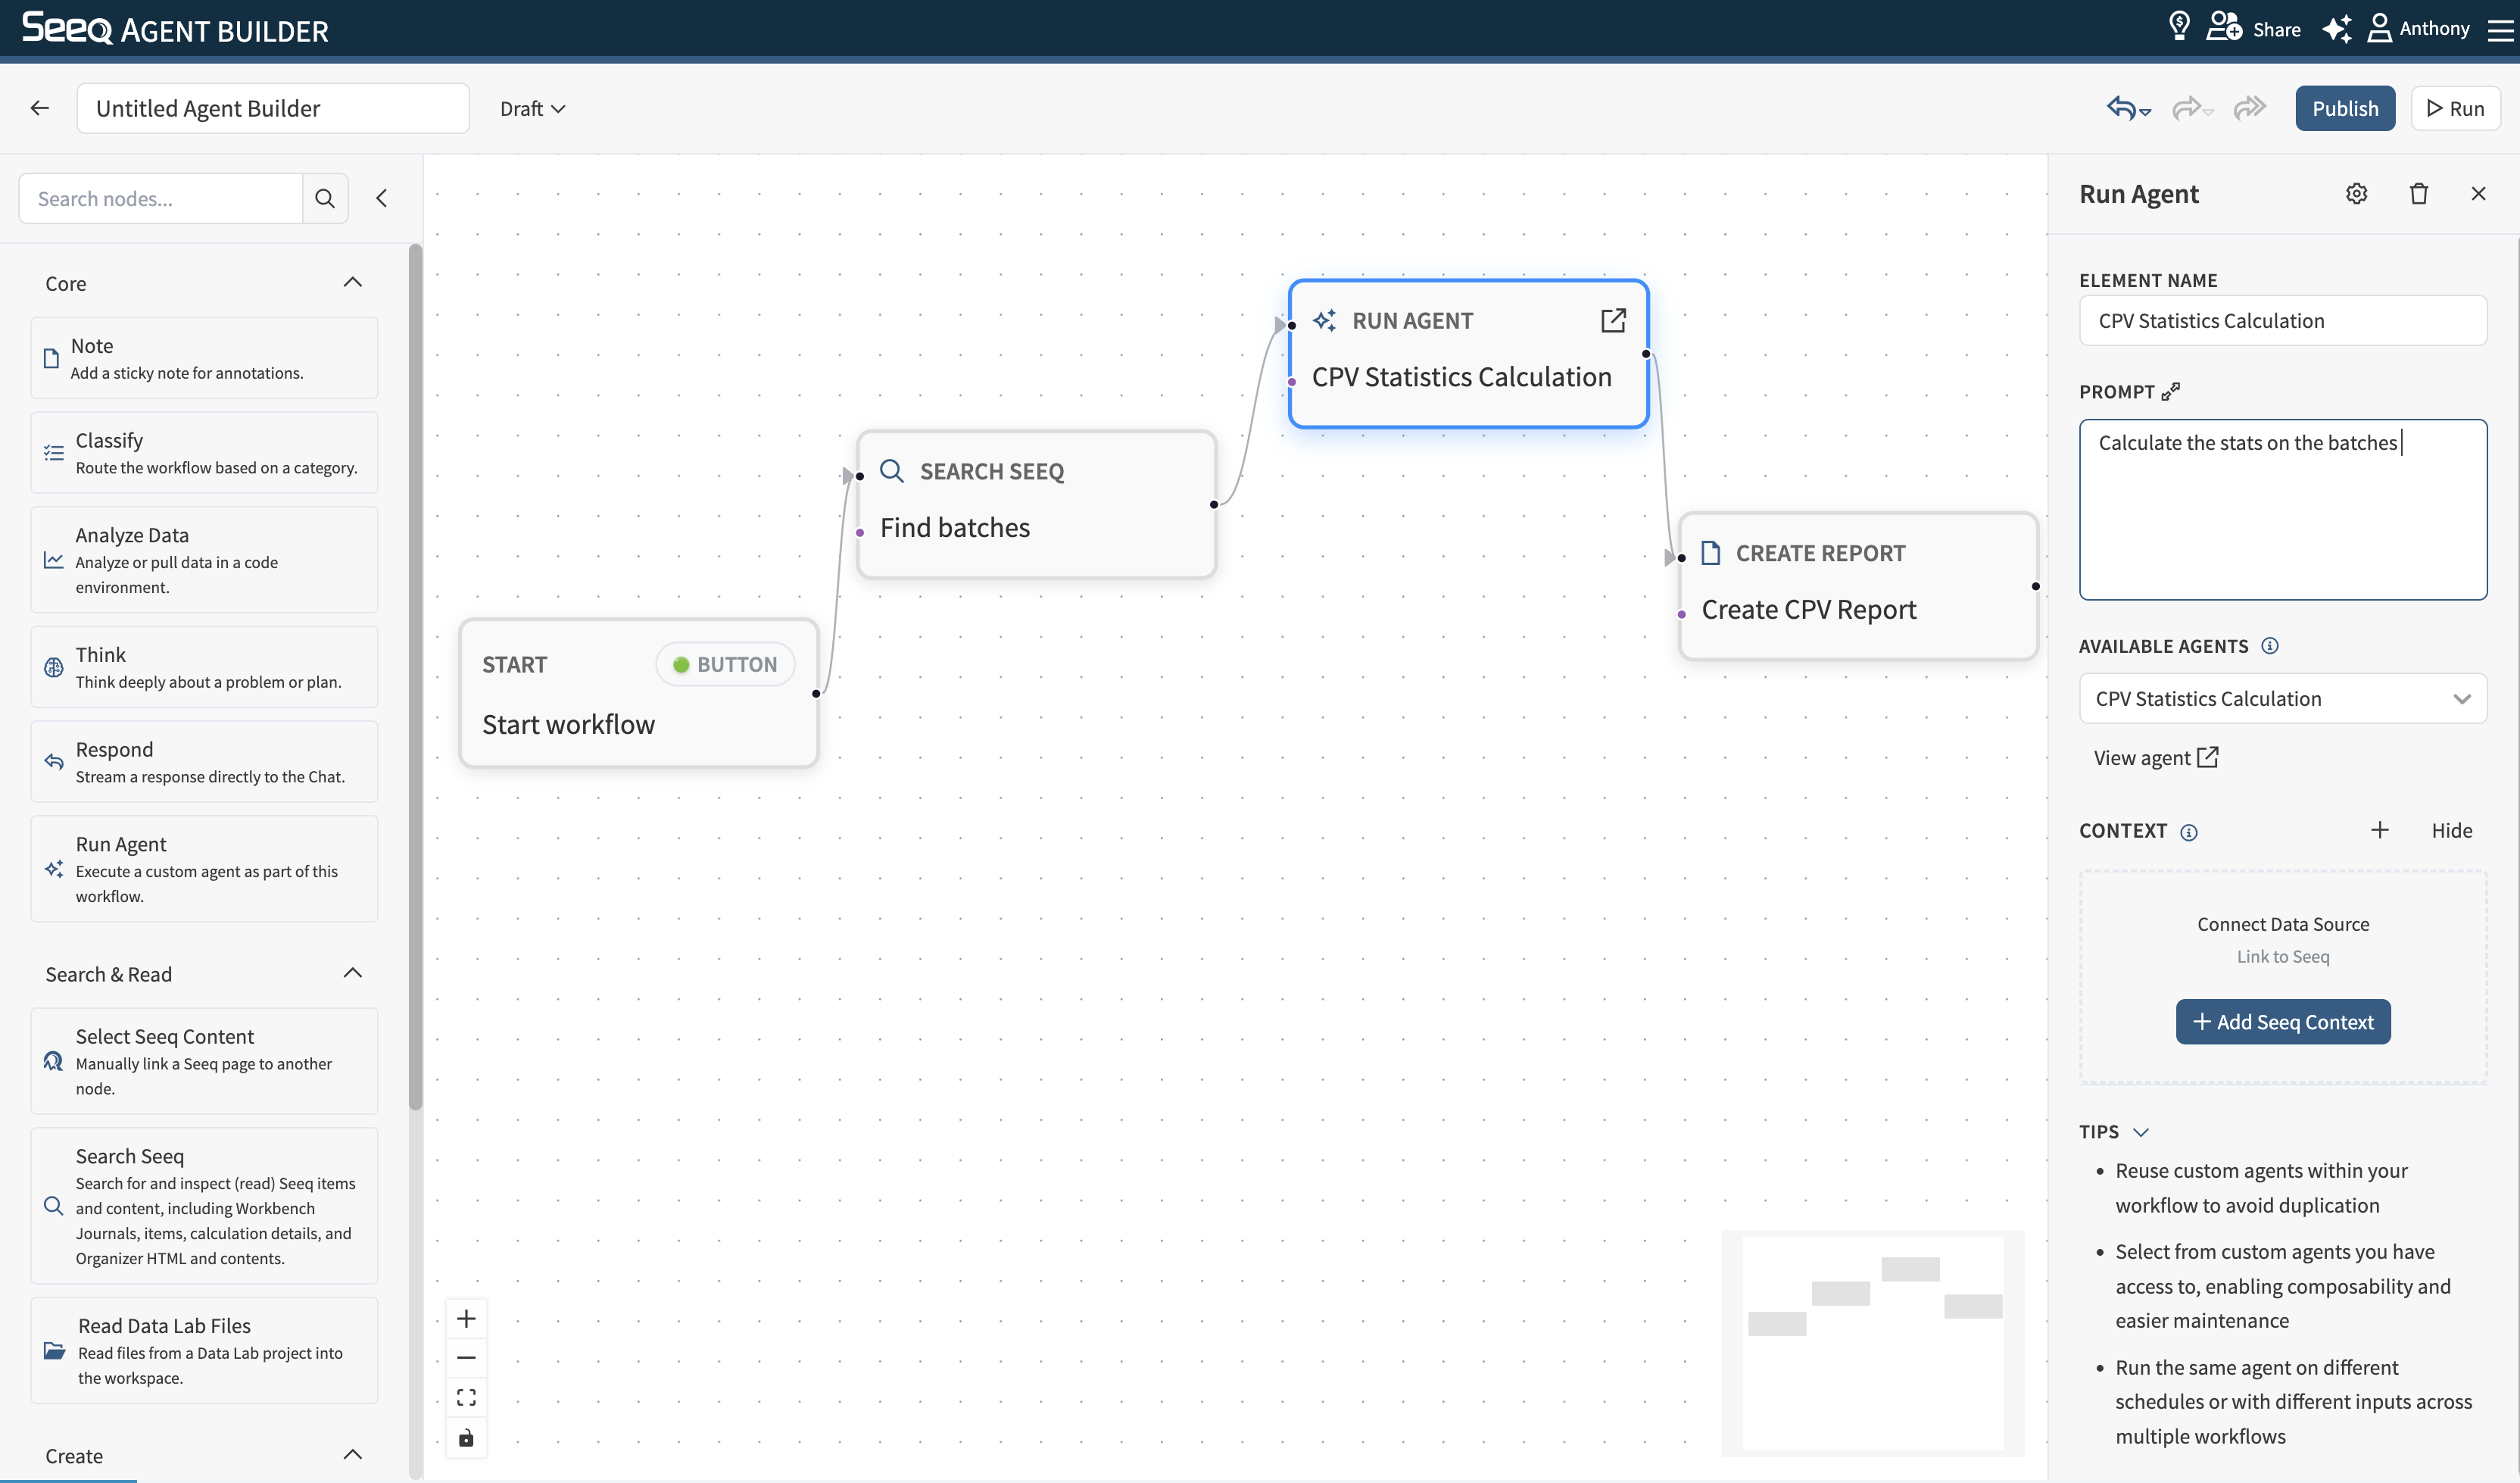This screenshot has width=2520, height=1483.
Task: Hide the Context section
Action: 2451,830
